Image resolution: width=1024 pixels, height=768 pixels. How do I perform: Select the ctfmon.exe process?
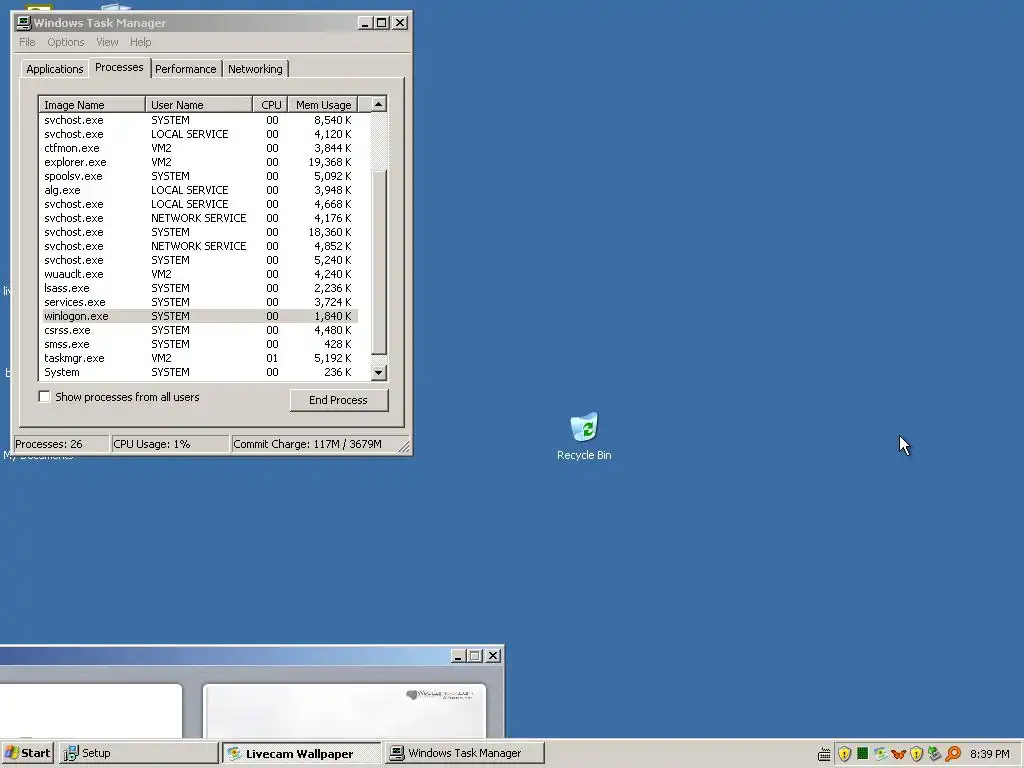198,148
